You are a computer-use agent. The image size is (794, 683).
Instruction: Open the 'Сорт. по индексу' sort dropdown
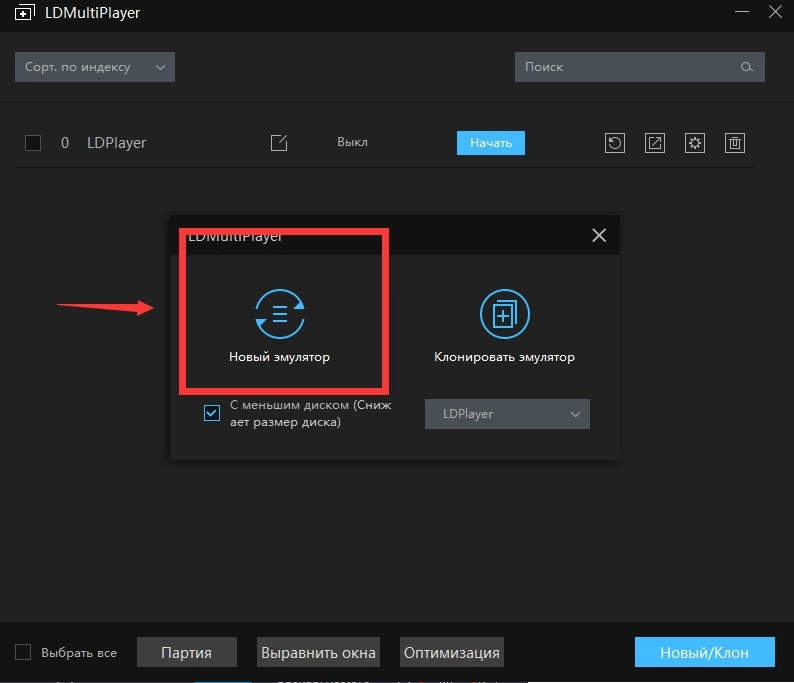[95, 67]
